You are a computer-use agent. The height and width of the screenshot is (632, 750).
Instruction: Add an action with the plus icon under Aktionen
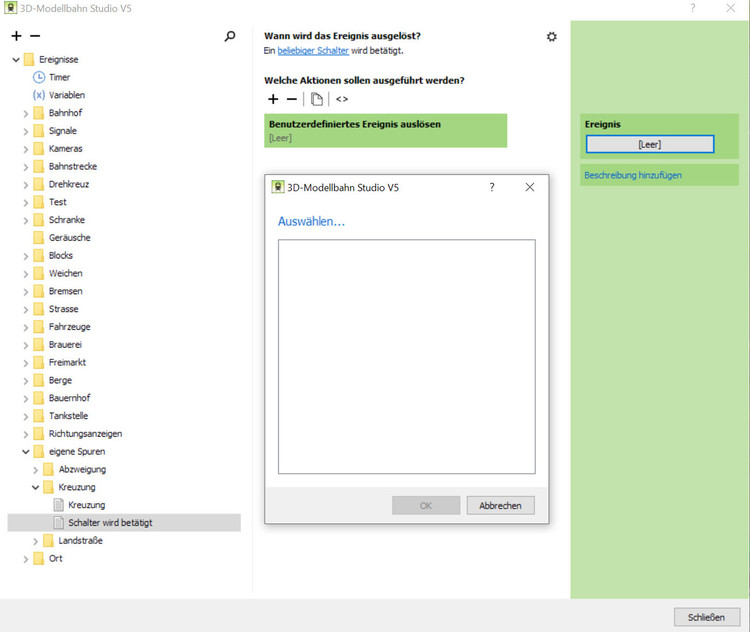(273, 99)
